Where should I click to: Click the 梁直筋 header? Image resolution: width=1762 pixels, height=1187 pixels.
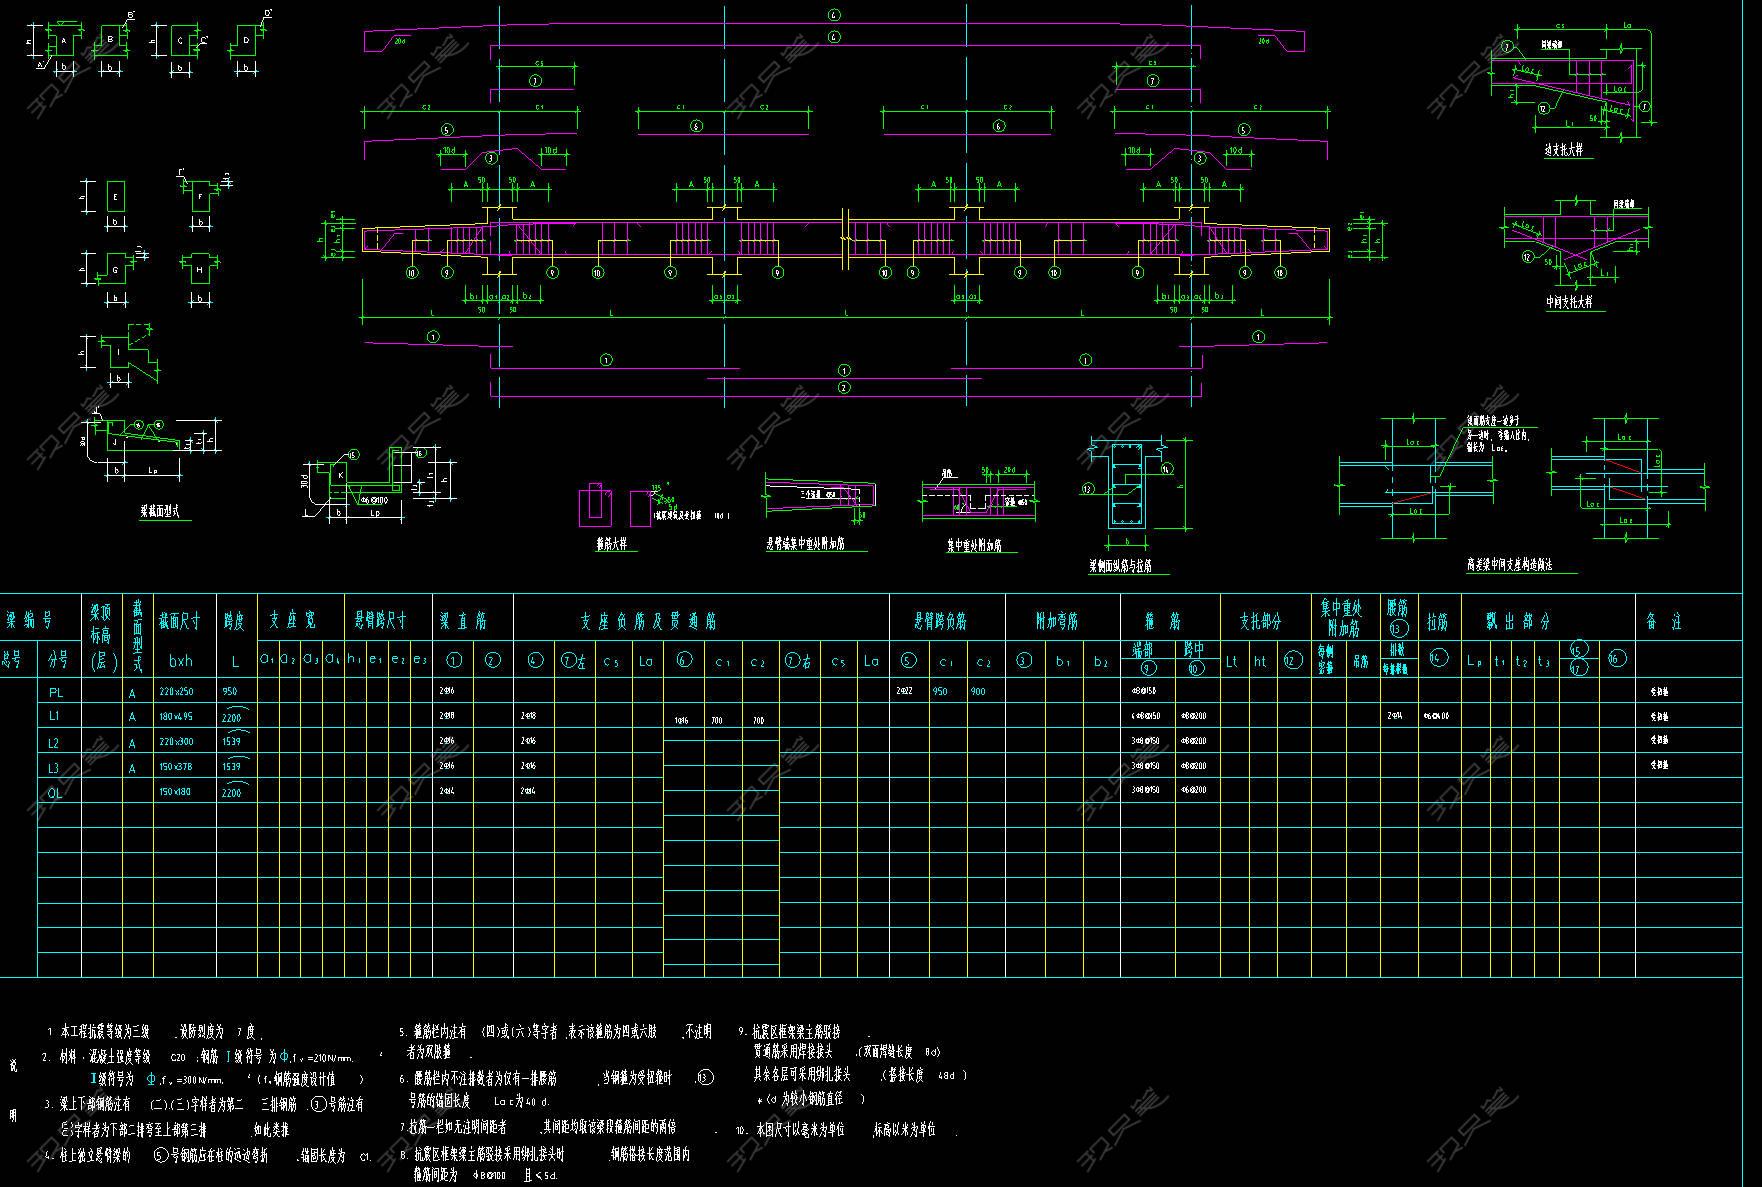tap(464, 621)
